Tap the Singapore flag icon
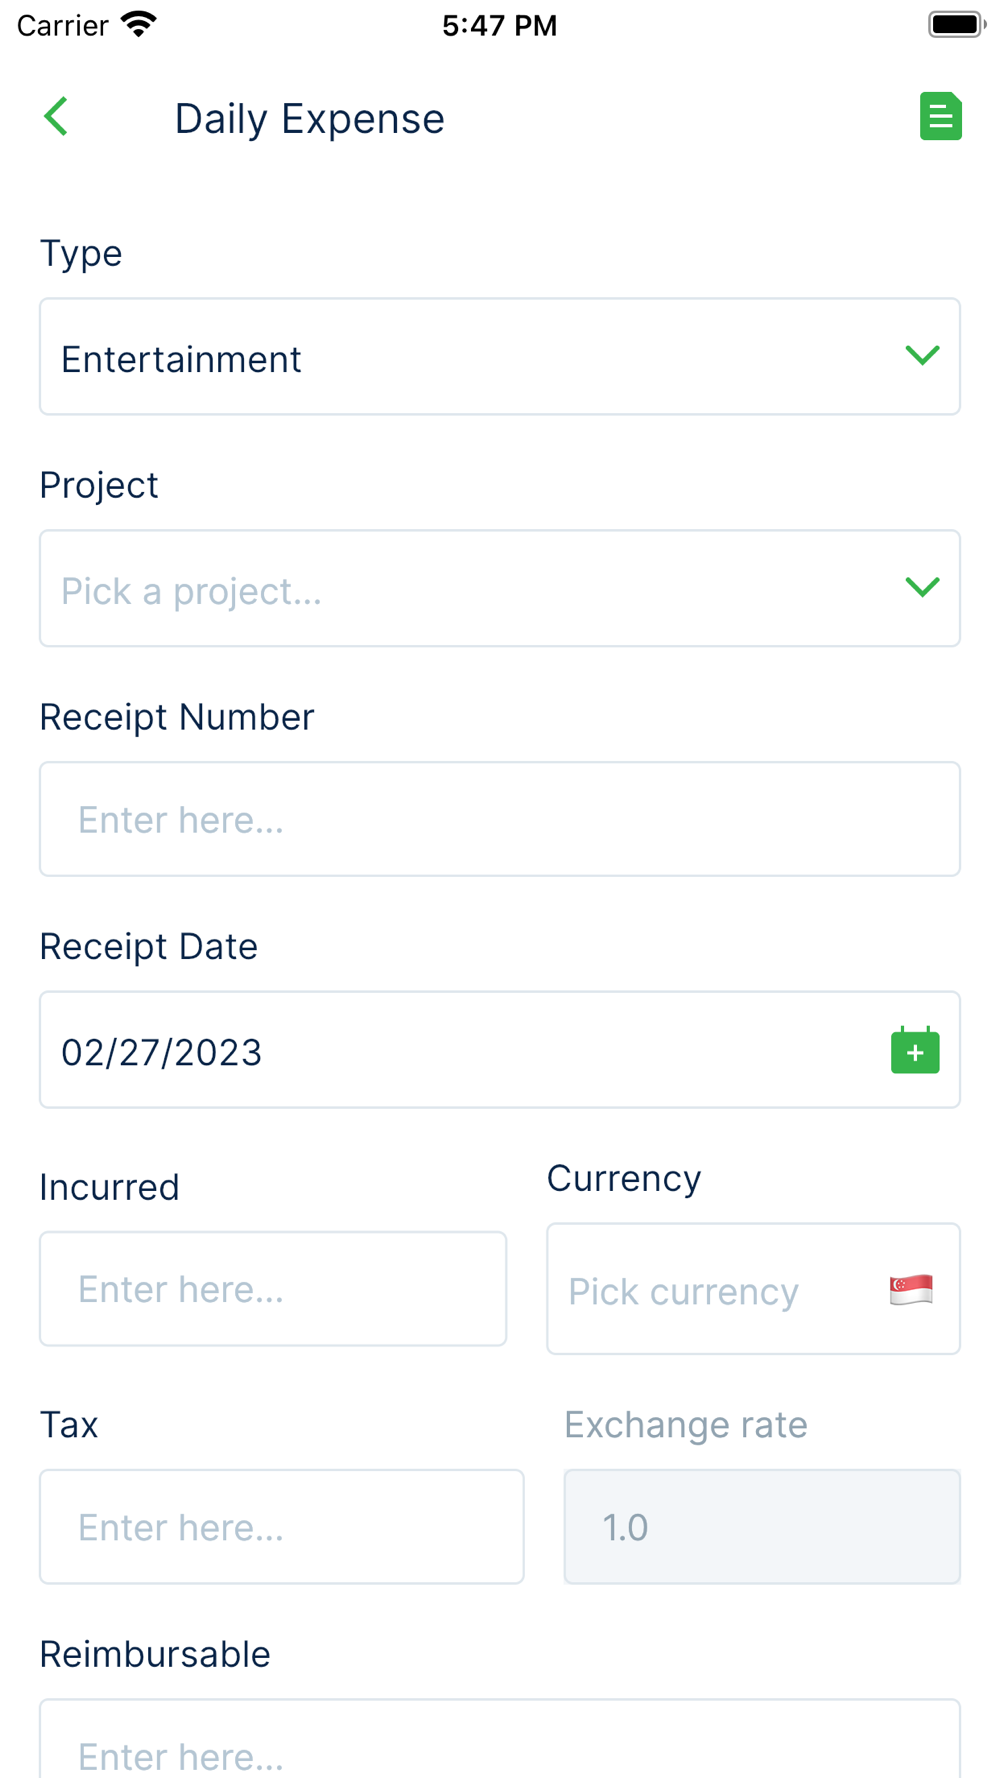Image resolution: width=1000 pixels, height=1778 pixels. click(911, 1290)
